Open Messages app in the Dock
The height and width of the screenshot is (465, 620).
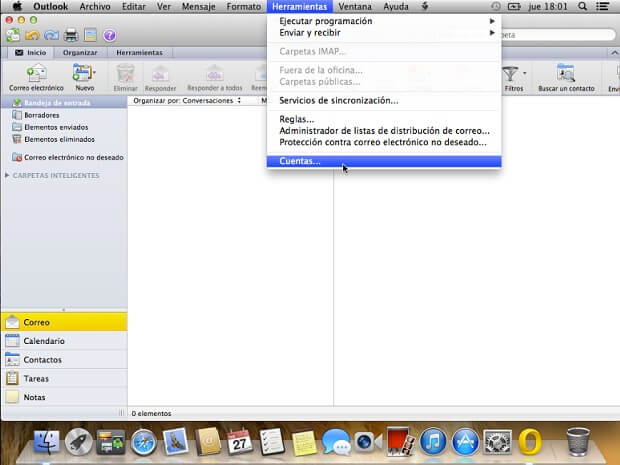[x=336, y=442]
